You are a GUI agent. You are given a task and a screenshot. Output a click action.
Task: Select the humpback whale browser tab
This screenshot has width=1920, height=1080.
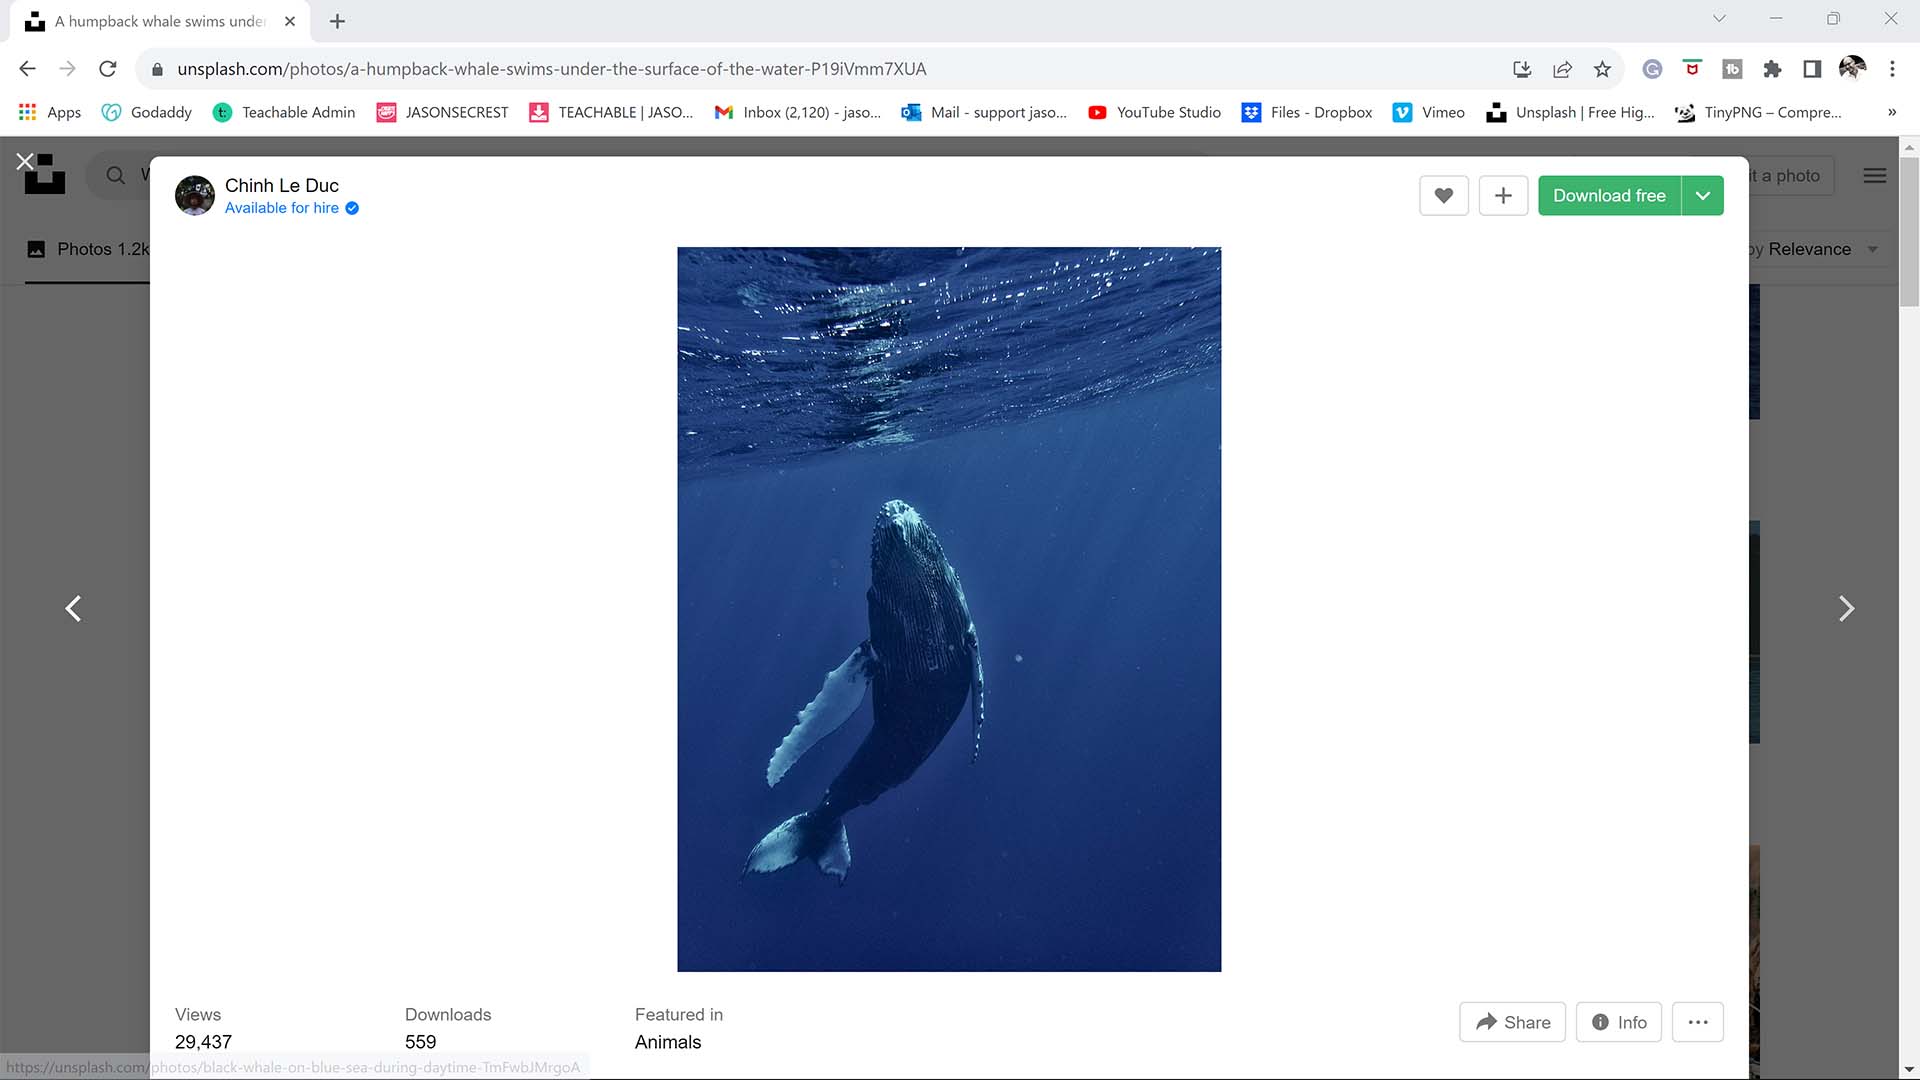[160, 21]
